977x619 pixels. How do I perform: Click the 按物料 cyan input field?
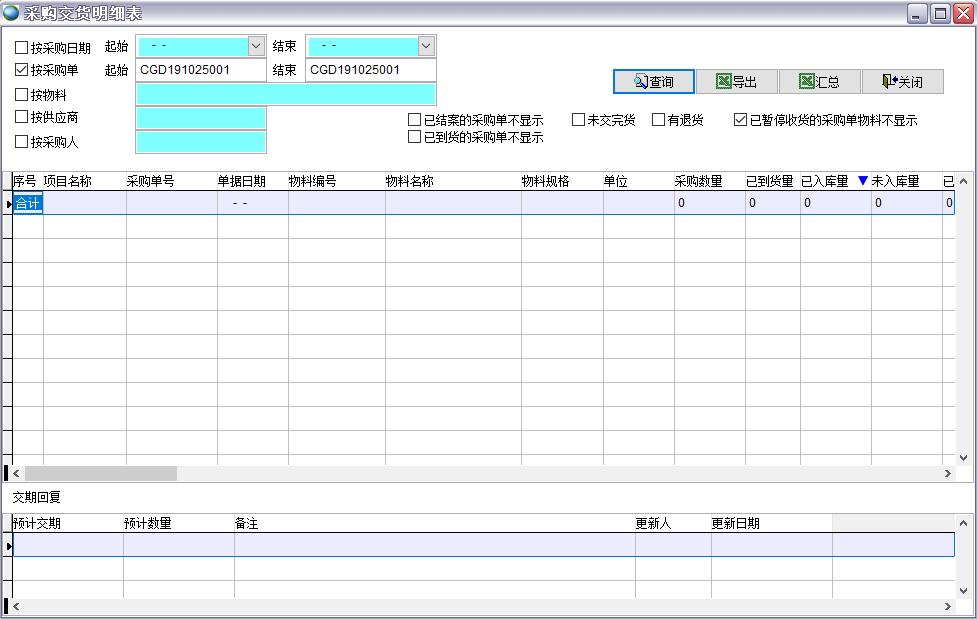pos(285,94)
